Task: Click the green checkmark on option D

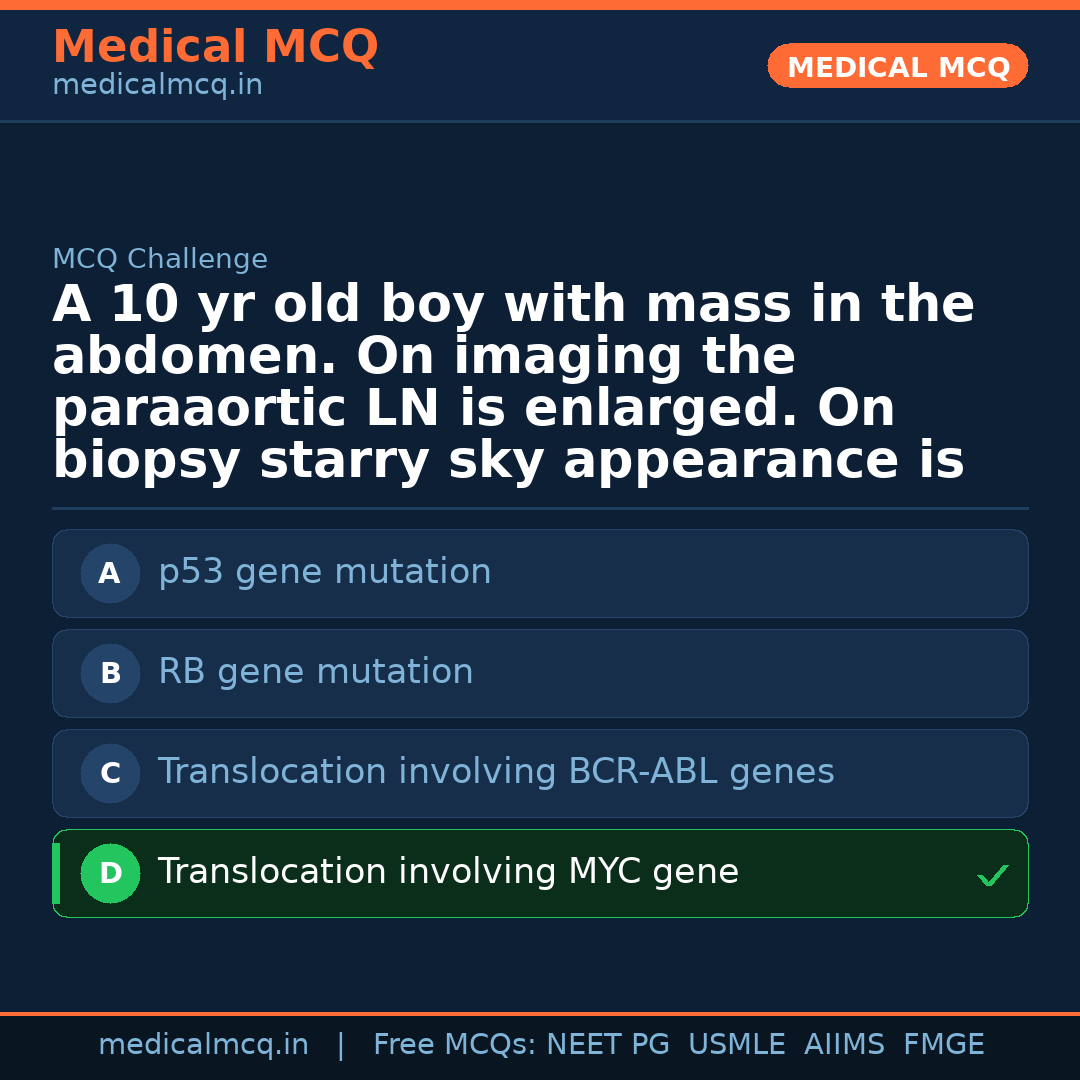Action: 992,876
